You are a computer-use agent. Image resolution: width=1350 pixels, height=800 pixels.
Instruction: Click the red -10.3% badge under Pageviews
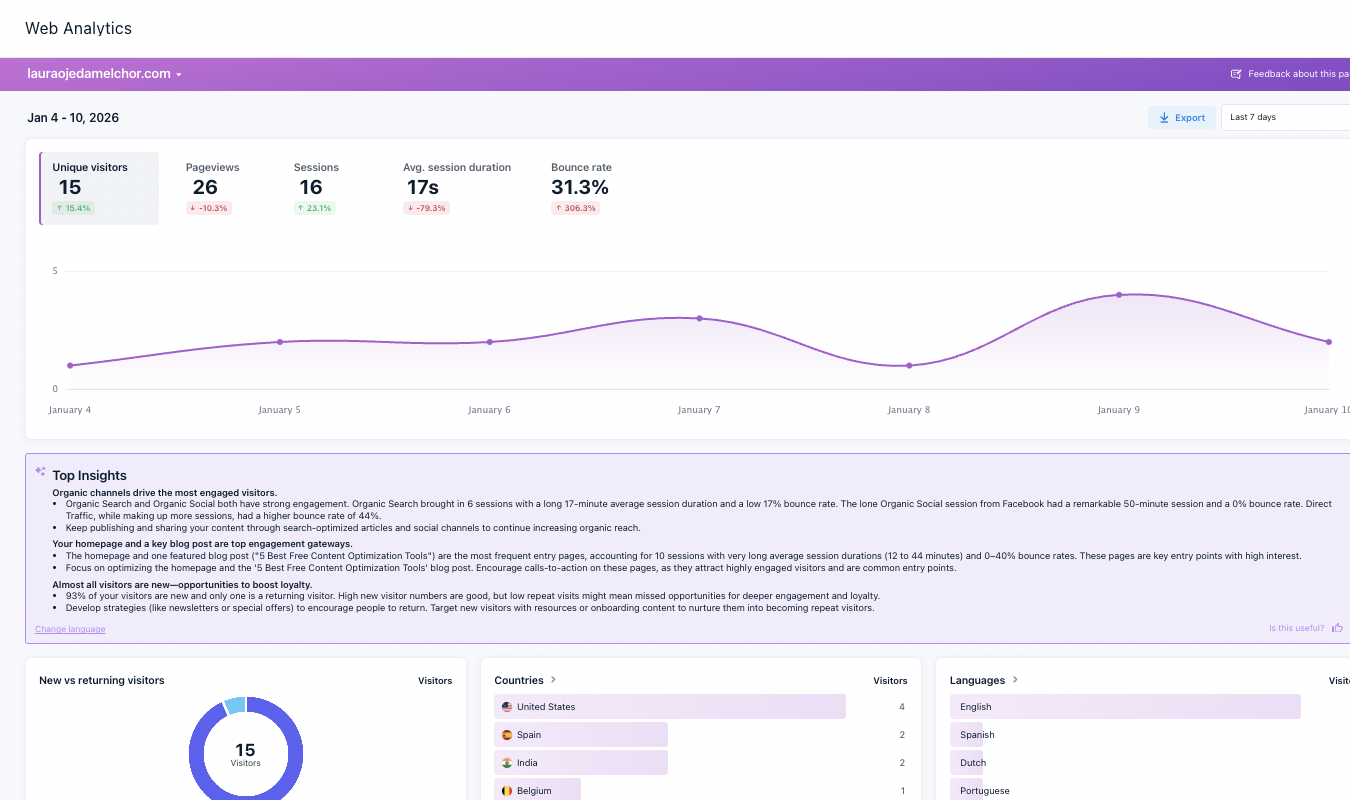coord(207,208)
